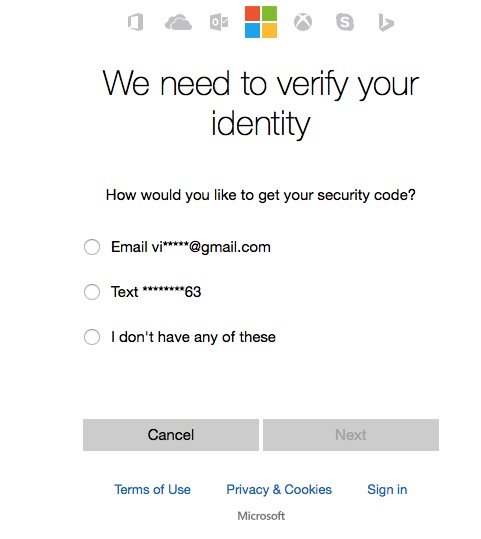481x539 pixels.
Task: Open Privacy & Cookies link
Action: click(279, 490)
